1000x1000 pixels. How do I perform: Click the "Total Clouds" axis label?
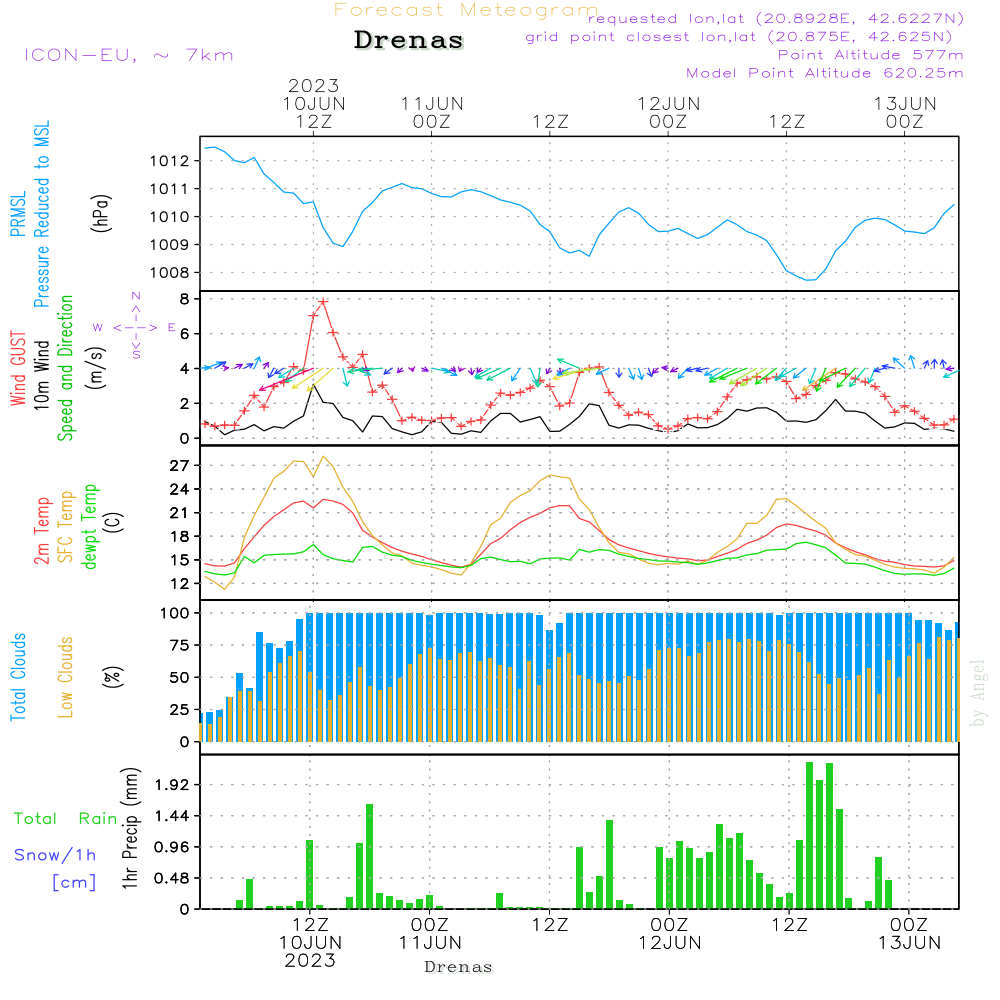pyautogui.click(x=19, y=677)
